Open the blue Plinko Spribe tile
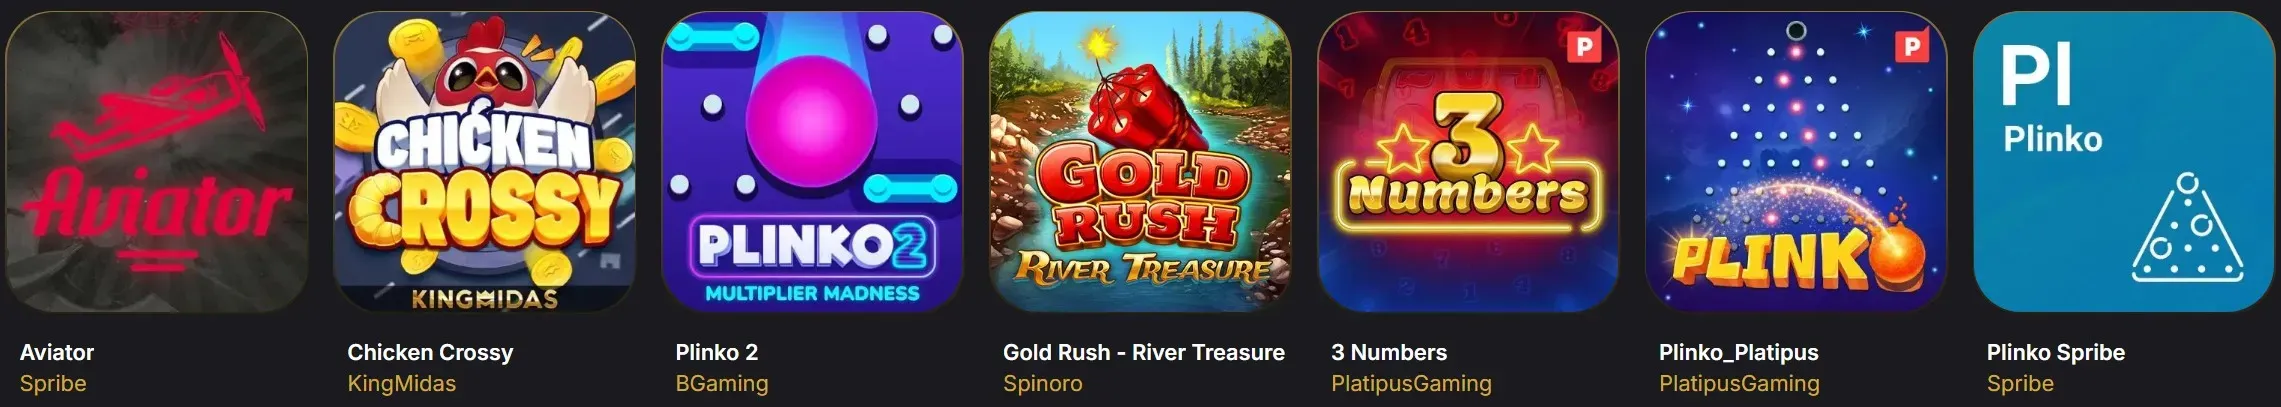Screen dimensions: 2281x407 coord(2124,162)
